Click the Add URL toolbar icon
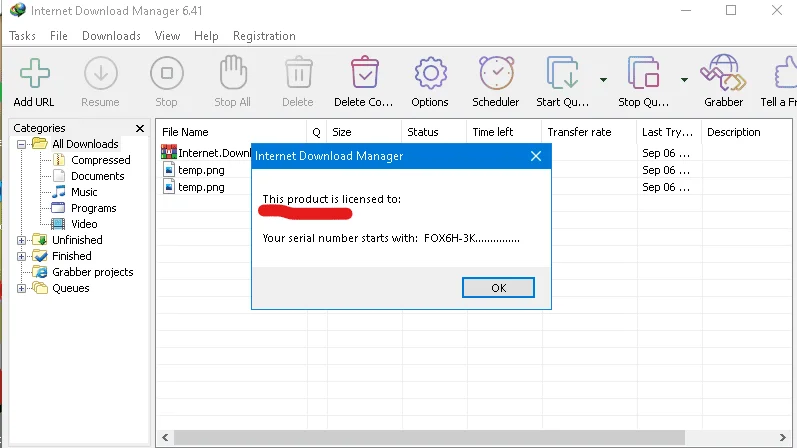 coord(34,74)
